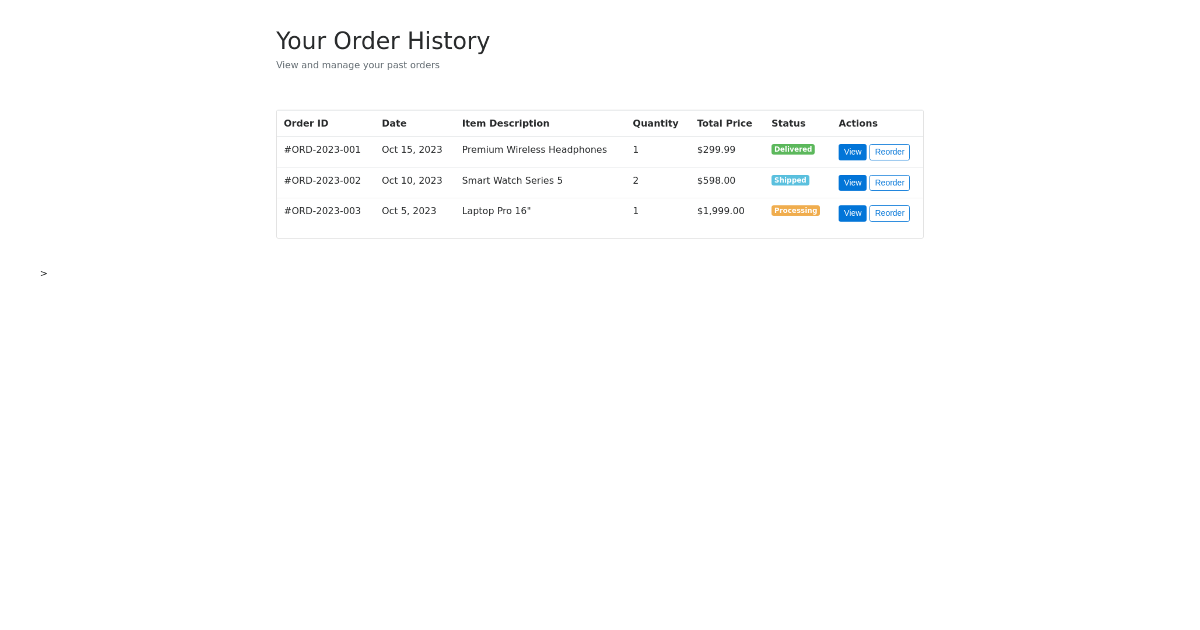Open the View action for the Laptop Pro order
Image resolution: width=1200 pixels, height=630 pixels.
[x=852, y=213]
